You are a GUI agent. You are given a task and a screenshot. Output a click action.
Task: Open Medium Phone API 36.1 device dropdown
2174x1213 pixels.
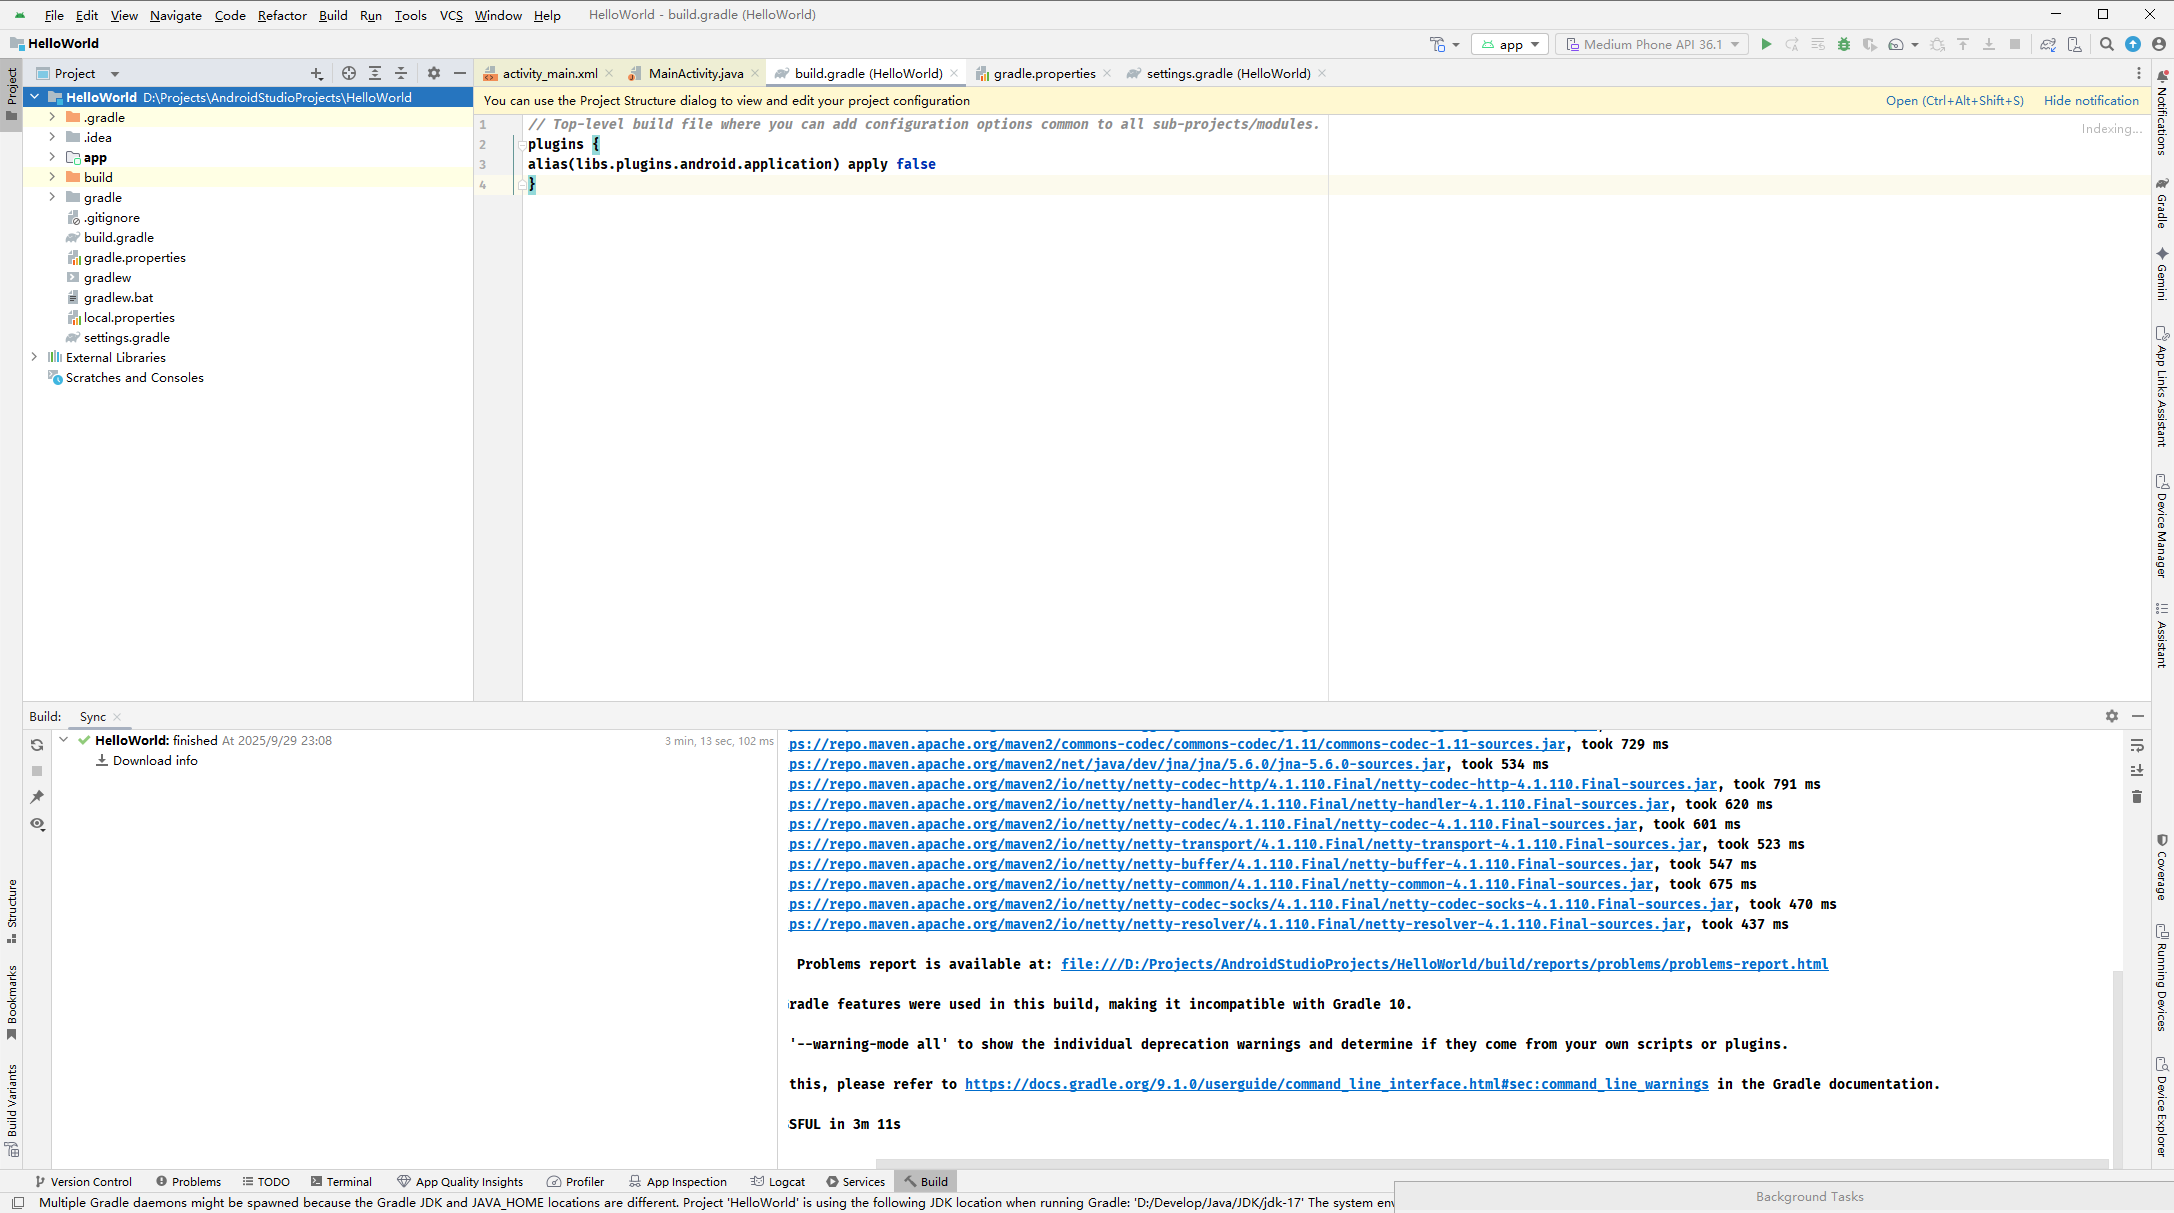(1652, 44)
